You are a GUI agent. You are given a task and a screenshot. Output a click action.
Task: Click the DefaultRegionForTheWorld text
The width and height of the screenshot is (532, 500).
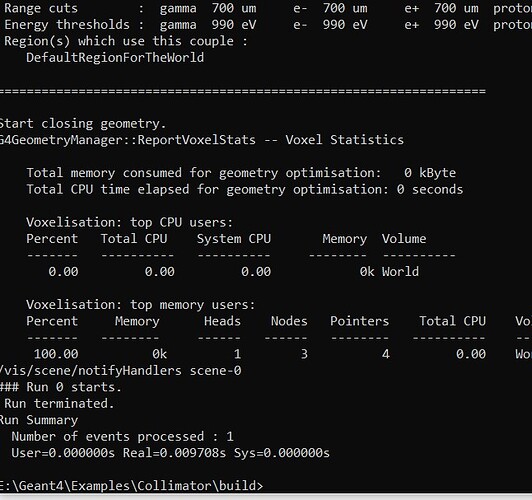point(115,57)
